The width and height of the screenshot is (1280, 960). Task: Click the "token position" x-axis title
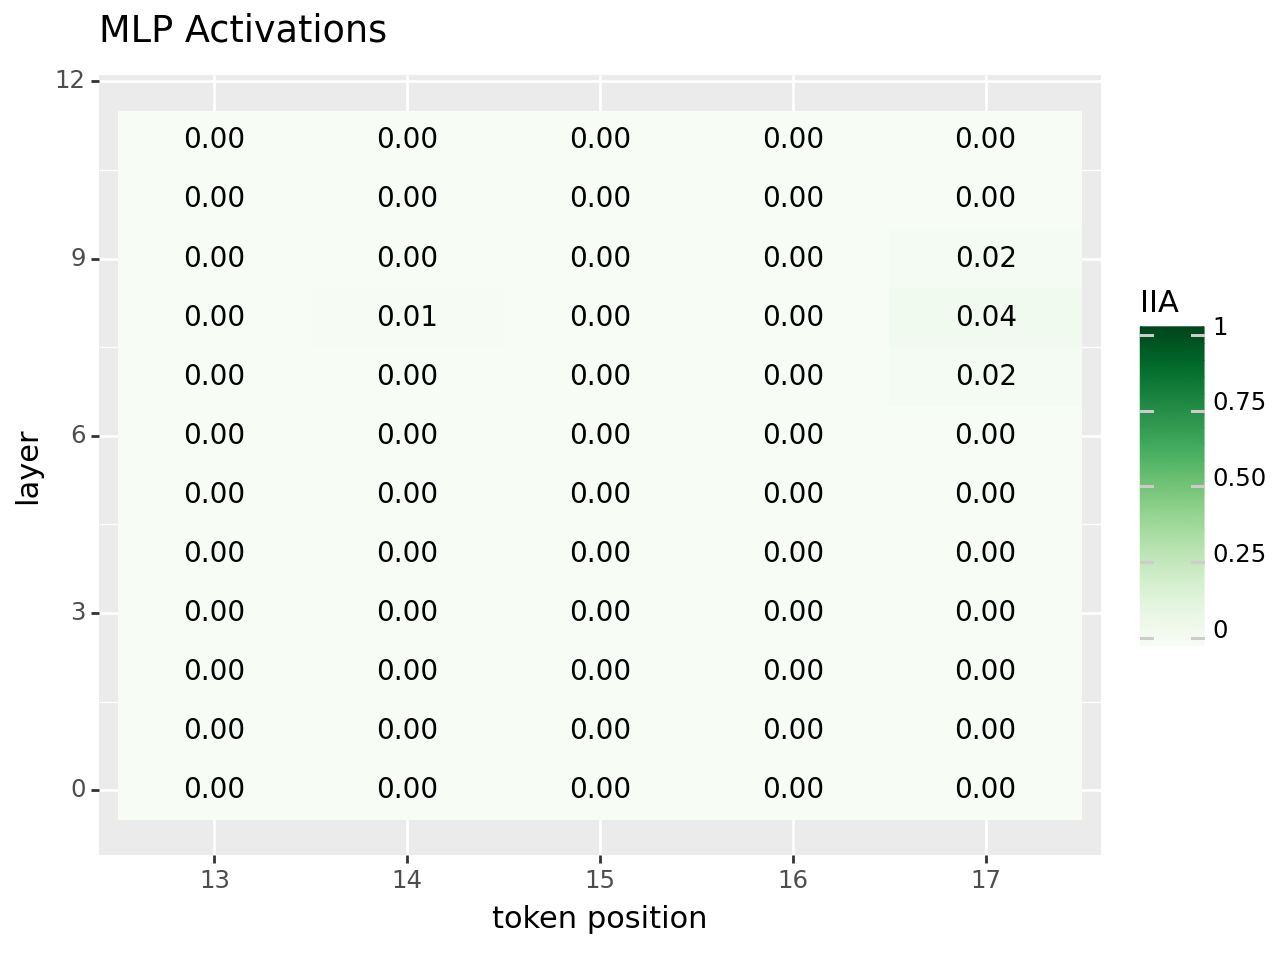pyautogui.click(x=599, y=918)
